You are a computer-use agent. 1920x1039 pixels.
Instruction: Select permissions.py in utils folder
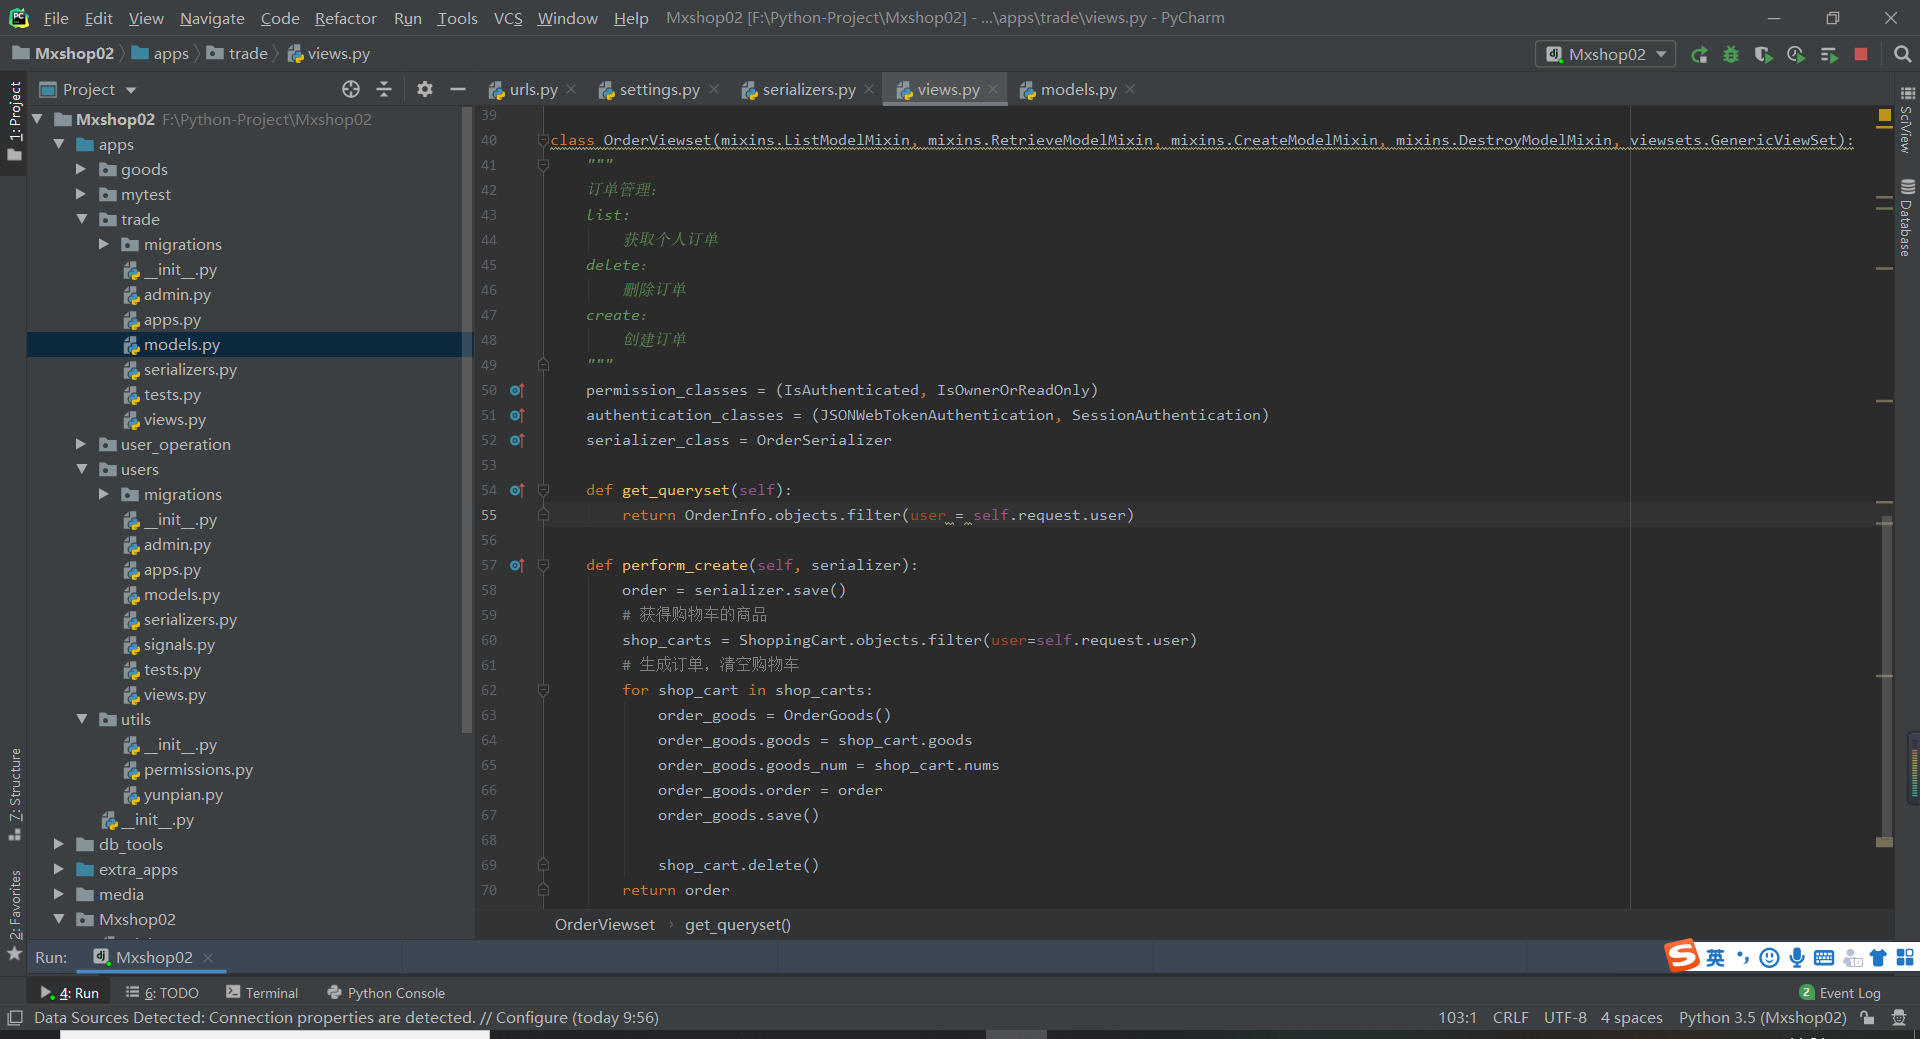coord(198,770)
